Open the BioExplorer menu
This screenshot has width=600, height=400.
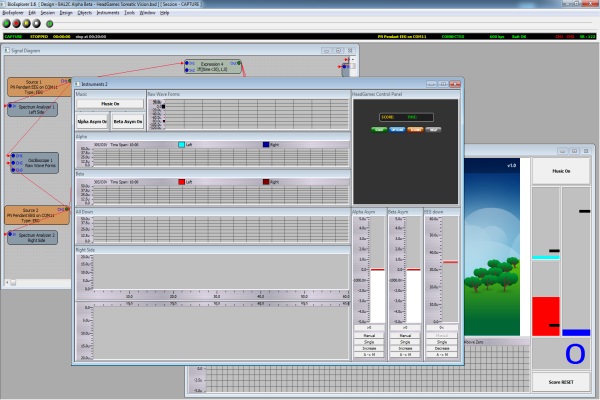pyautogui.click(x=13, y=13)
